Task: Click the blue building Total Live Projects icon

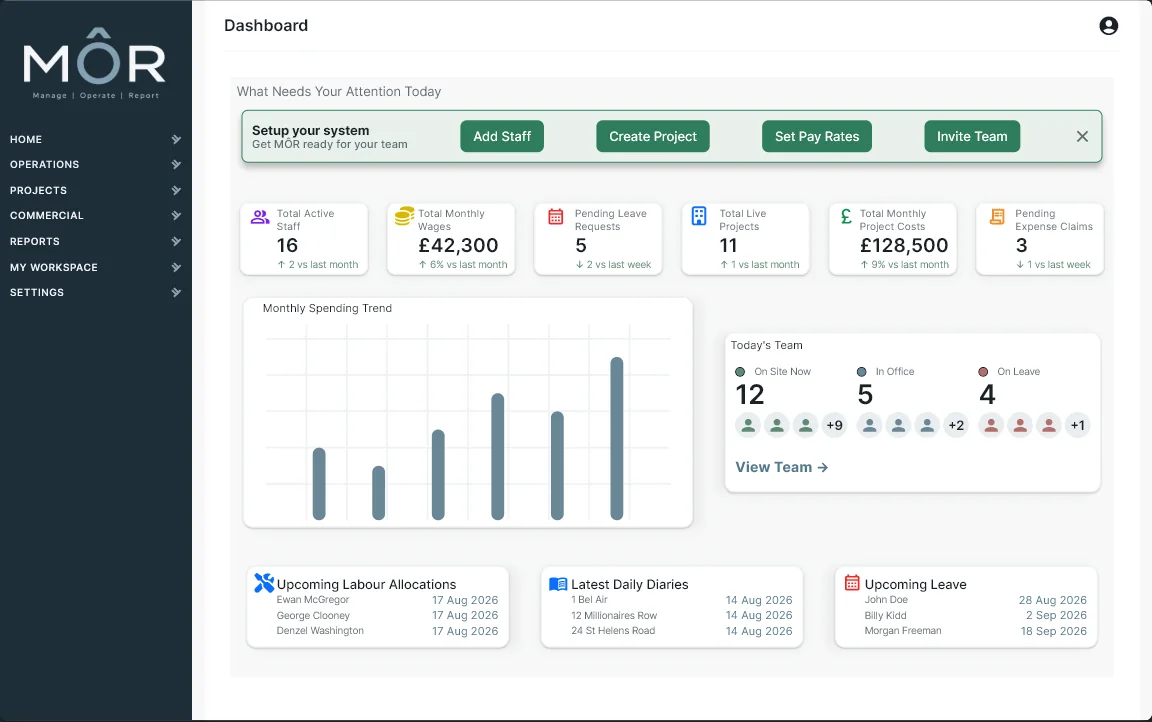Action: tap(699, 216)
